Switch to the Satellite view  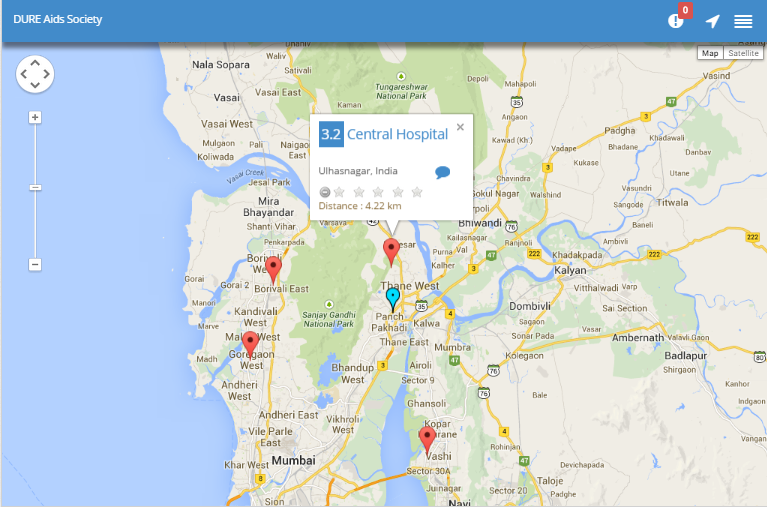coord(743,53)
